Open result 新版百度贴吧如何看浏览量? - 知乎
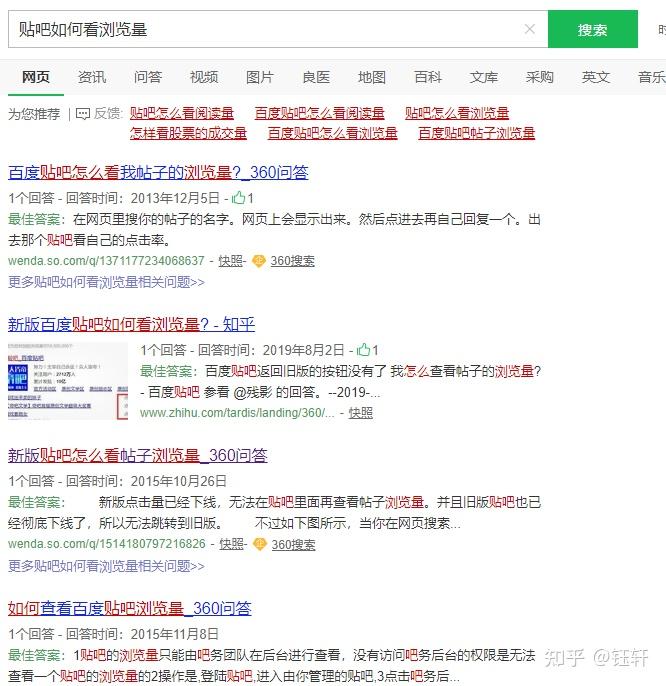This screenshot has width=666, height=686. point(131,325)
